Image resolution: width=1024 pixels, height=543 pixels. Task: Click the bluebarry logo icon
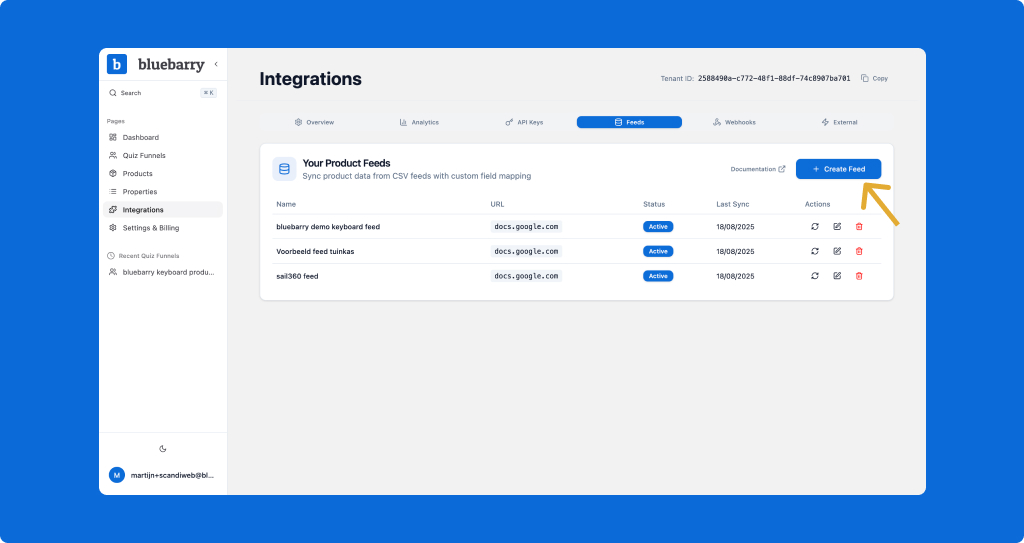pos(117,65)
